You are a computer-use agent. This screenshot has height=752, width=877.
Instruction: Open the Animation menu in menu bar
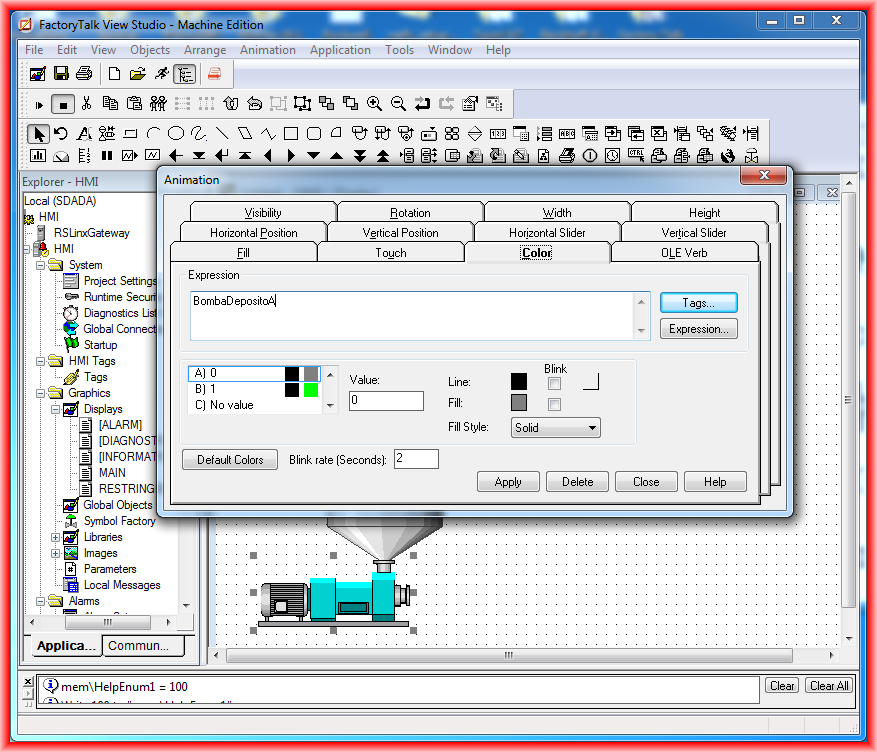[267, 50]
